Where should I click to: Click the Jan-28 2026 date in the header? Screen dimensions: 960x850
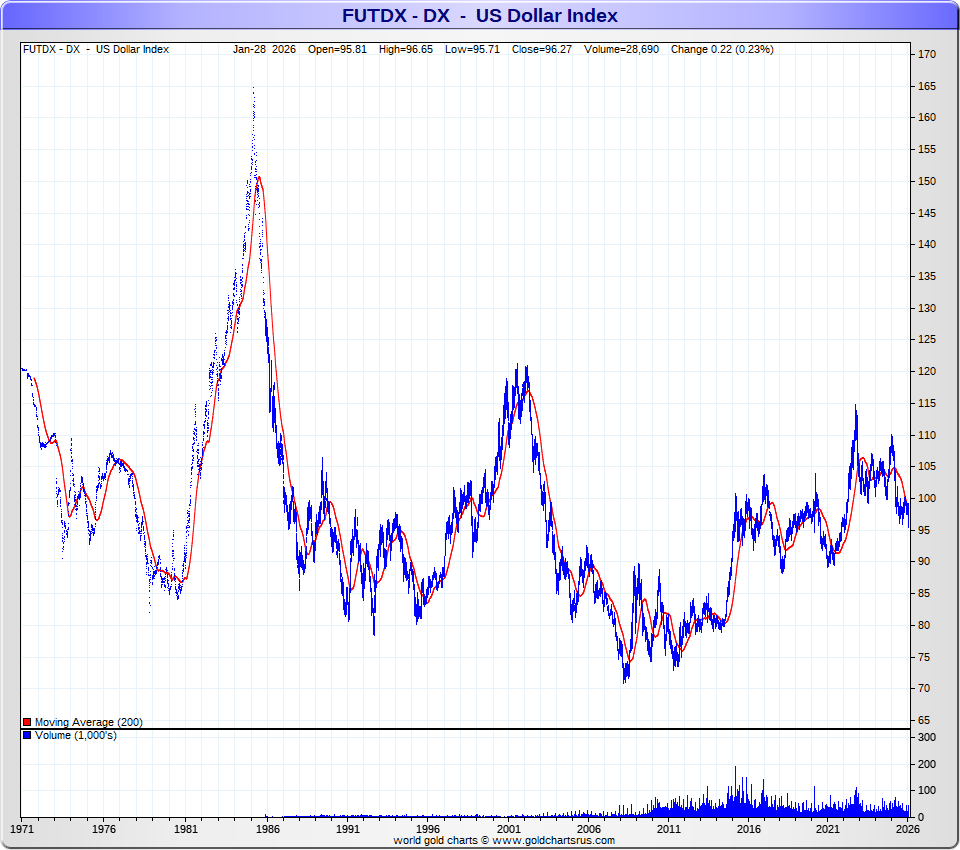point(265,49)
